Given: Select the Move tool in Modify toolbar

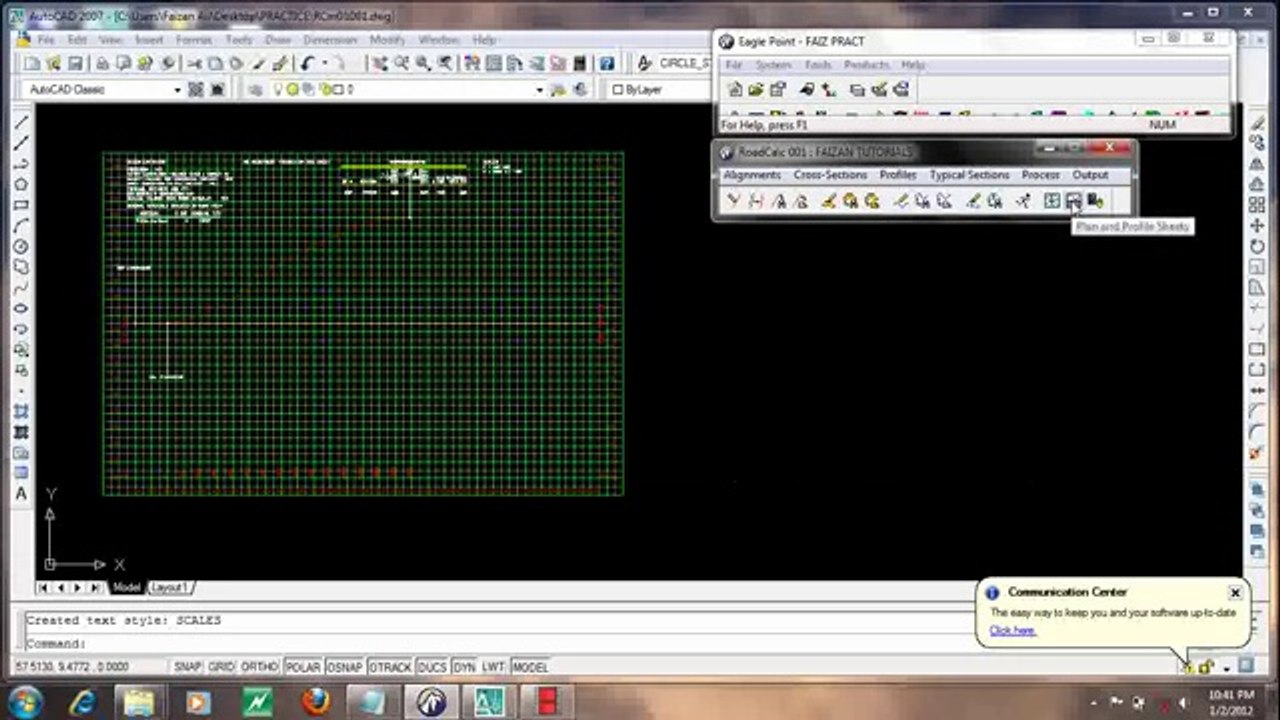Looking at the screenshot, I should 1257,226.
